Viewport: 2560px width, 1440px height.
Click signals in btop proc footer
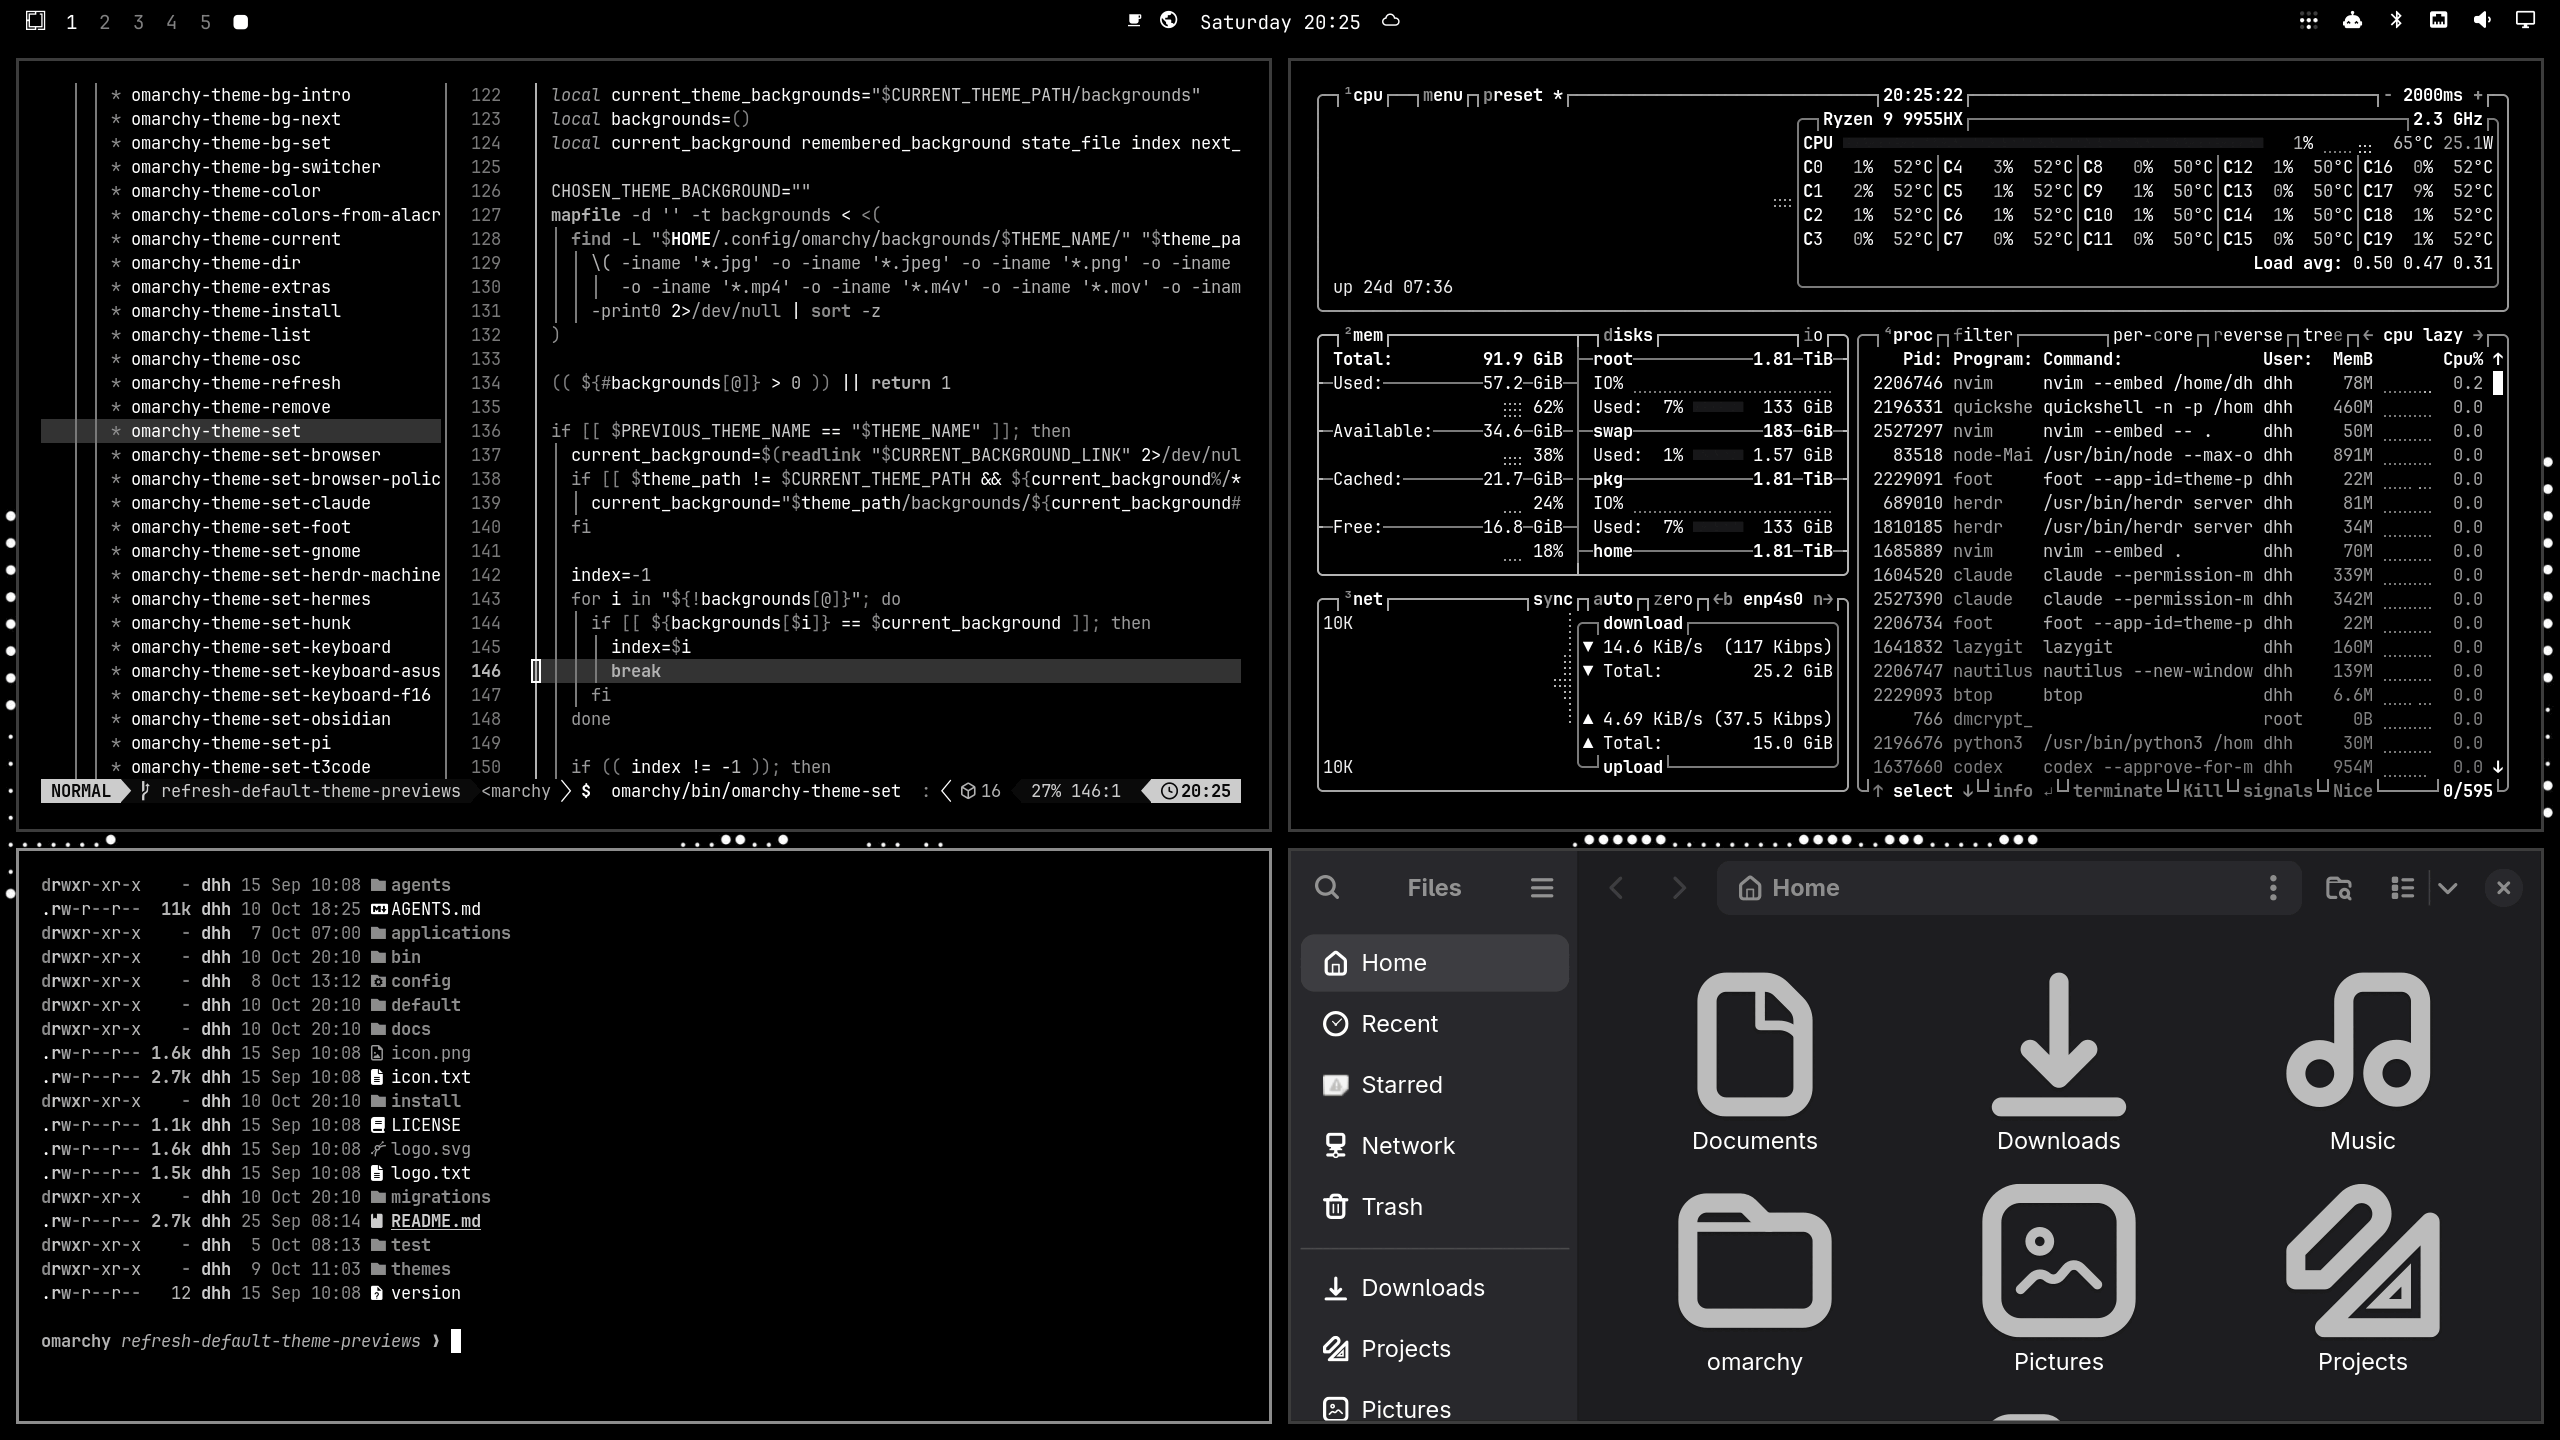click(2277, 791)
